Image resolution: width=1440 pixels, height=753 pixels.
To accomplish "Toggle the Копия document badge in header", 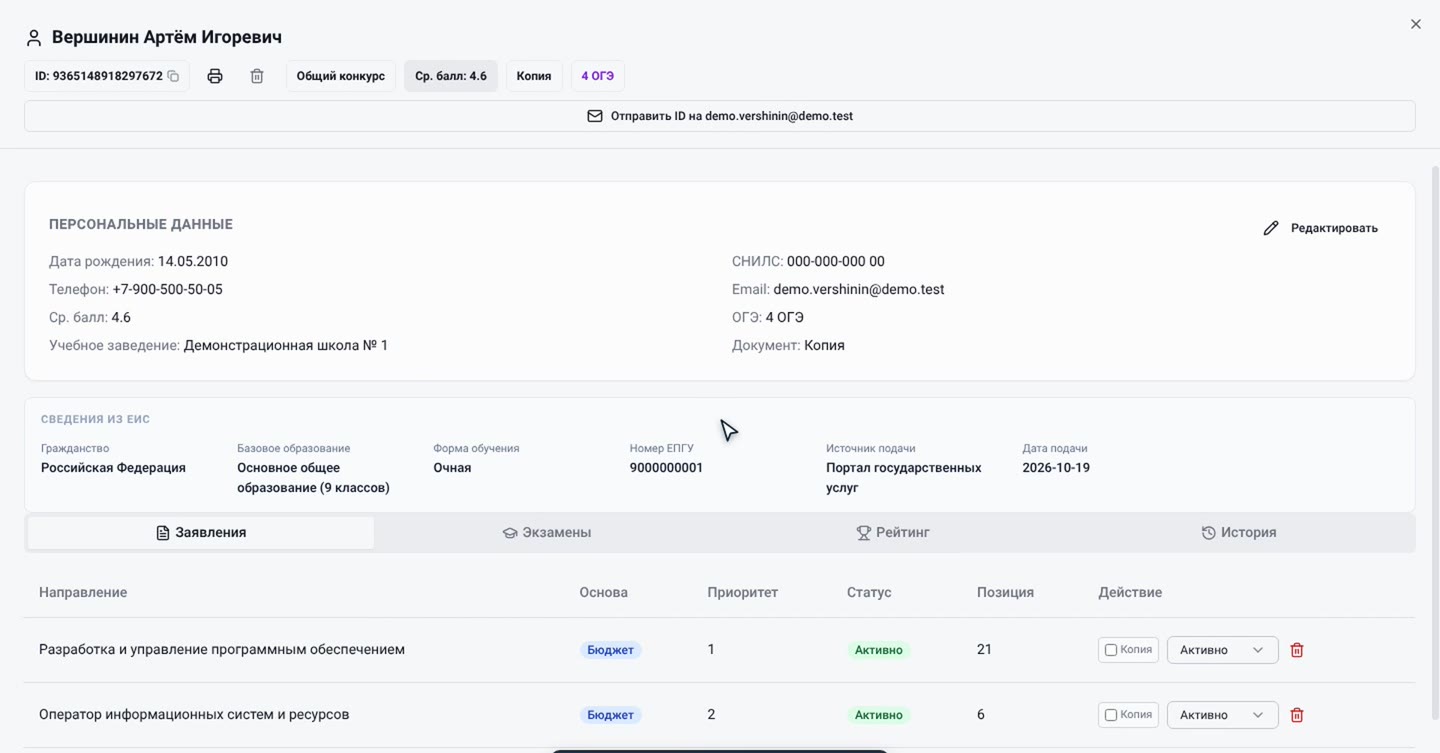I will (534, 76).
